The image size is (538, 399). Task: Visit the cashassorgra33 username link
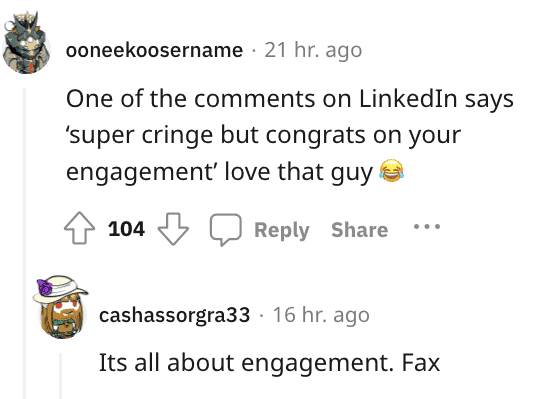(174, 315)
